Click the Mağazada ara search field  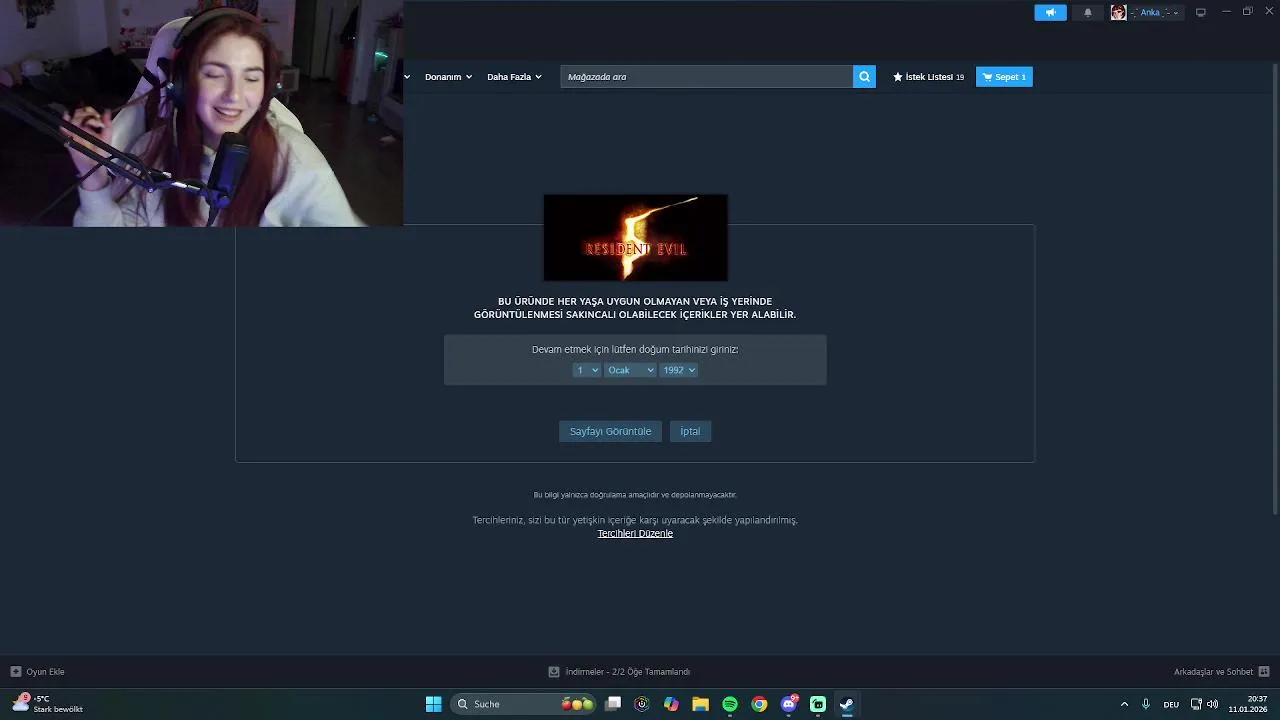[706, 77]
